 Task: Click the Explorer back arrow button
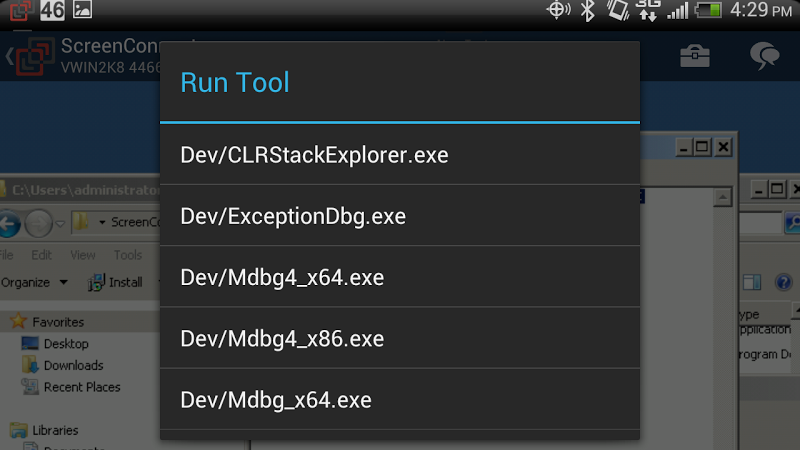[9, 221]
